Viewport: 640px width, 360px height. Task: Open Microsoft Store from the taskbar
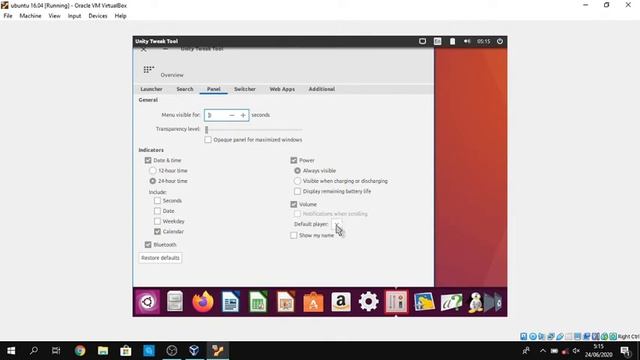(126, 351)
